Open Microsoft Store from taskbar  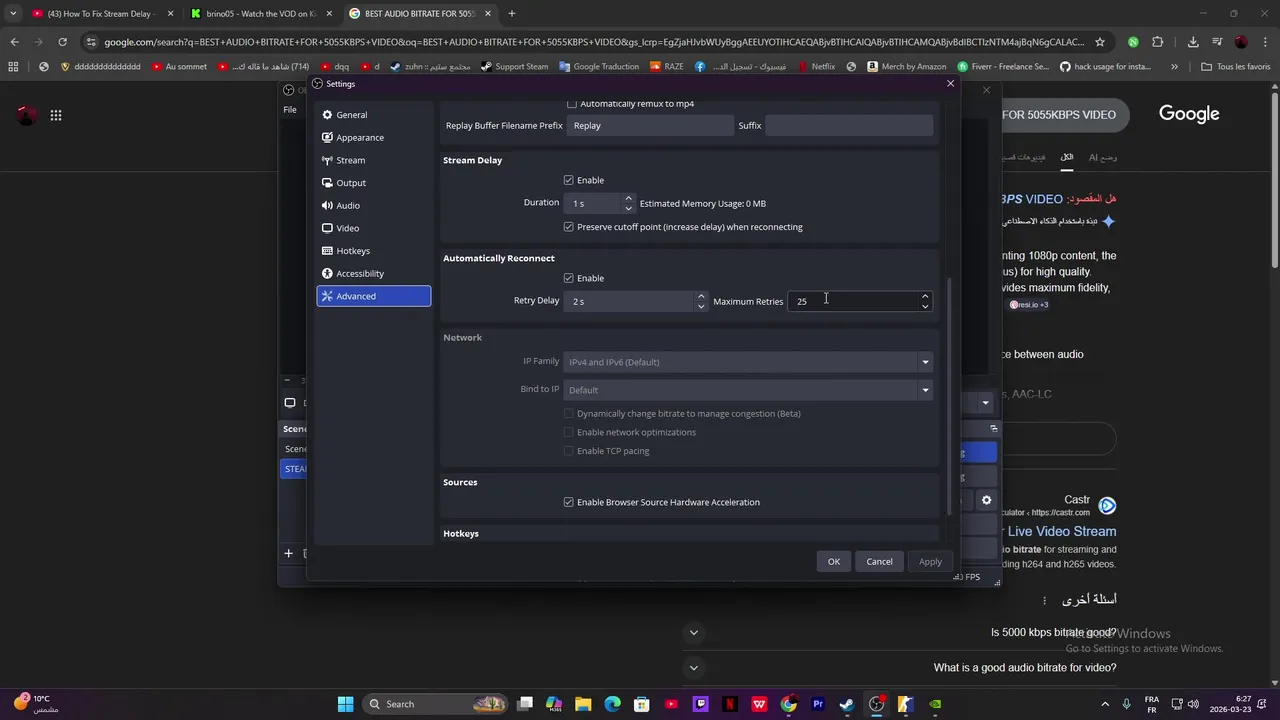coord(642,704)
